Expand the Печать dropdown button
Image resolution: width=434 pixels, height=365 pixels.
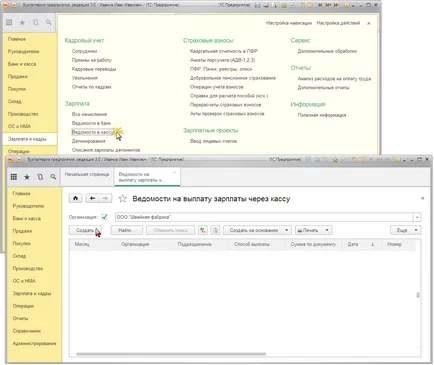click(313, 230)
